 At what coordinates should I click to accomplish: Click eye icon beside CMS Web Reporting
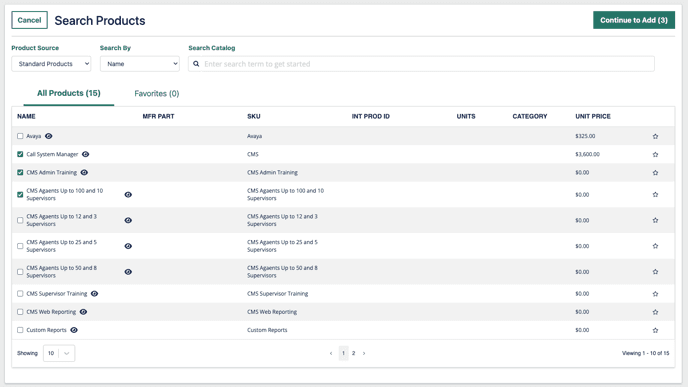[83, 312]
